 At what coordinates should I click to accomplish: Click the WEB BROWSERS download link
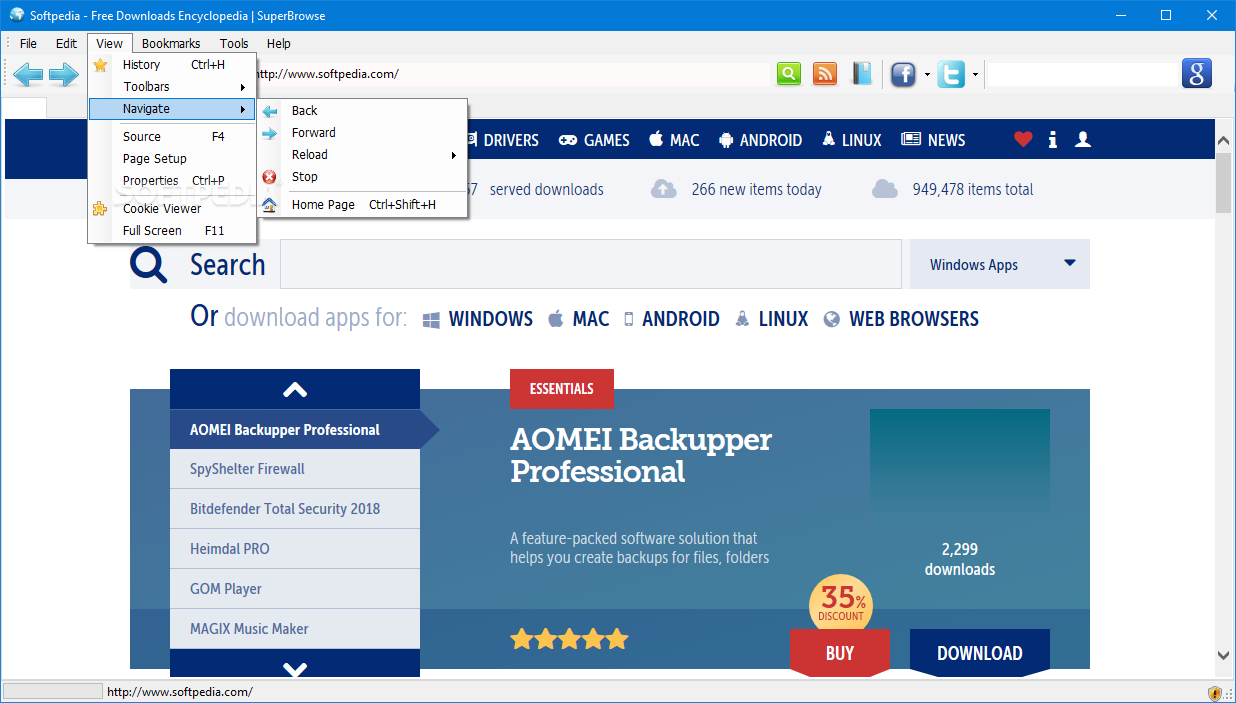(x=901, y=319)
